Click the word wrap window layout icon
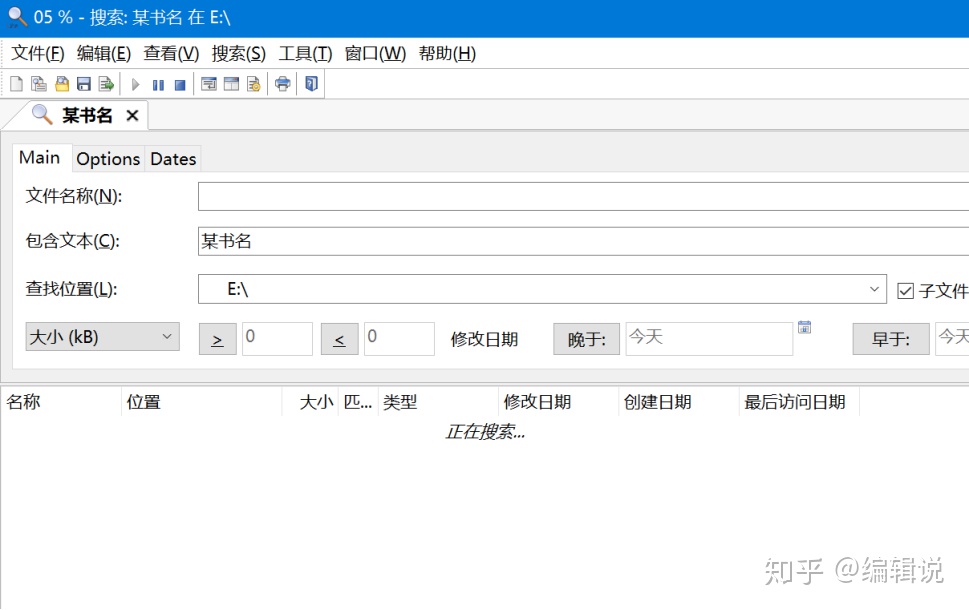 tap(209, 84)
